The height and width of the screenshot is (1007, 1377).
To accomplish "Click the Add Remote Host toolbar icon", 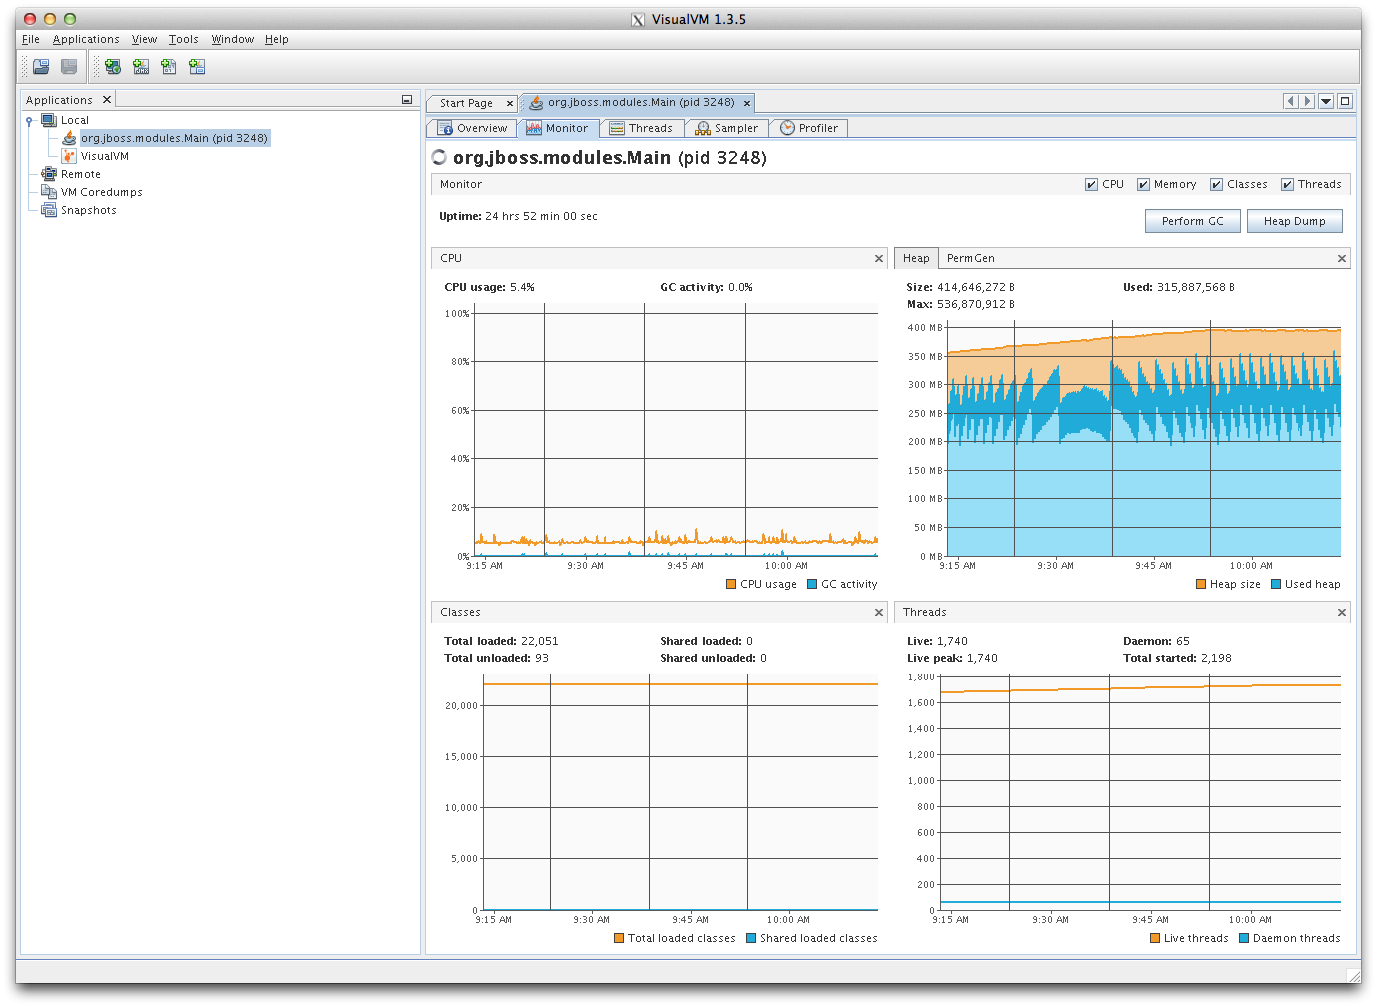I will [x=113, y=67].
